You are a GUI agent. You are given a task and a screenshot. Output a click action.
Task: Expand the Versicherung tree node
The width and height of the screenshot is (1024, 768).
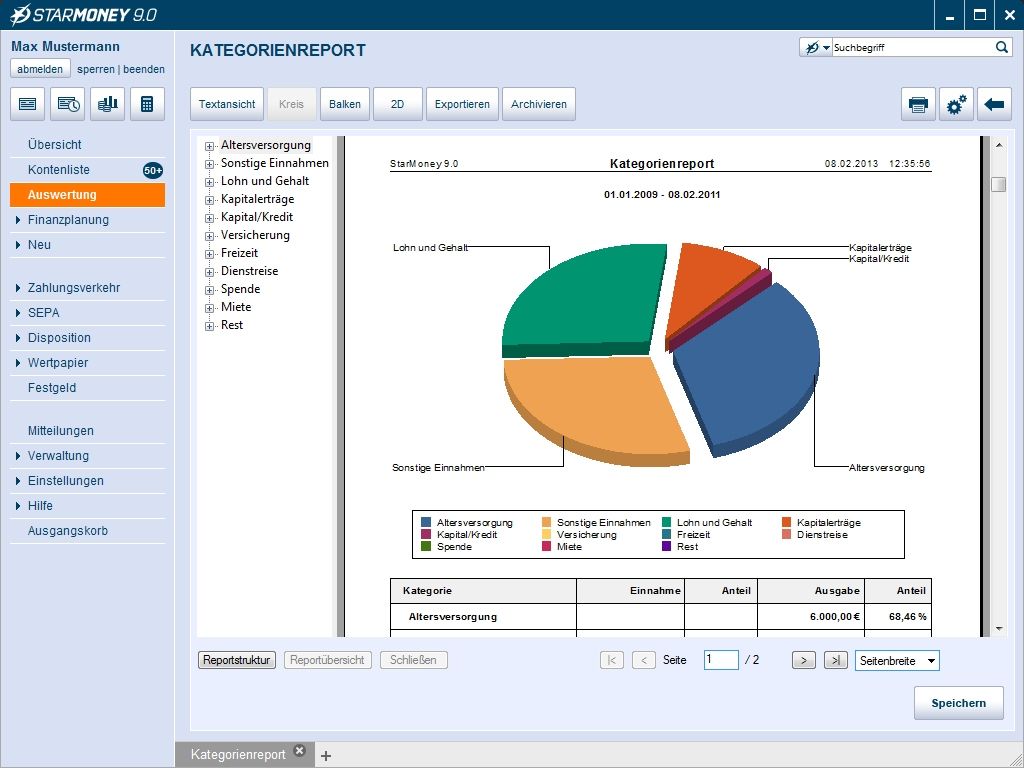(x=209, y=236)
